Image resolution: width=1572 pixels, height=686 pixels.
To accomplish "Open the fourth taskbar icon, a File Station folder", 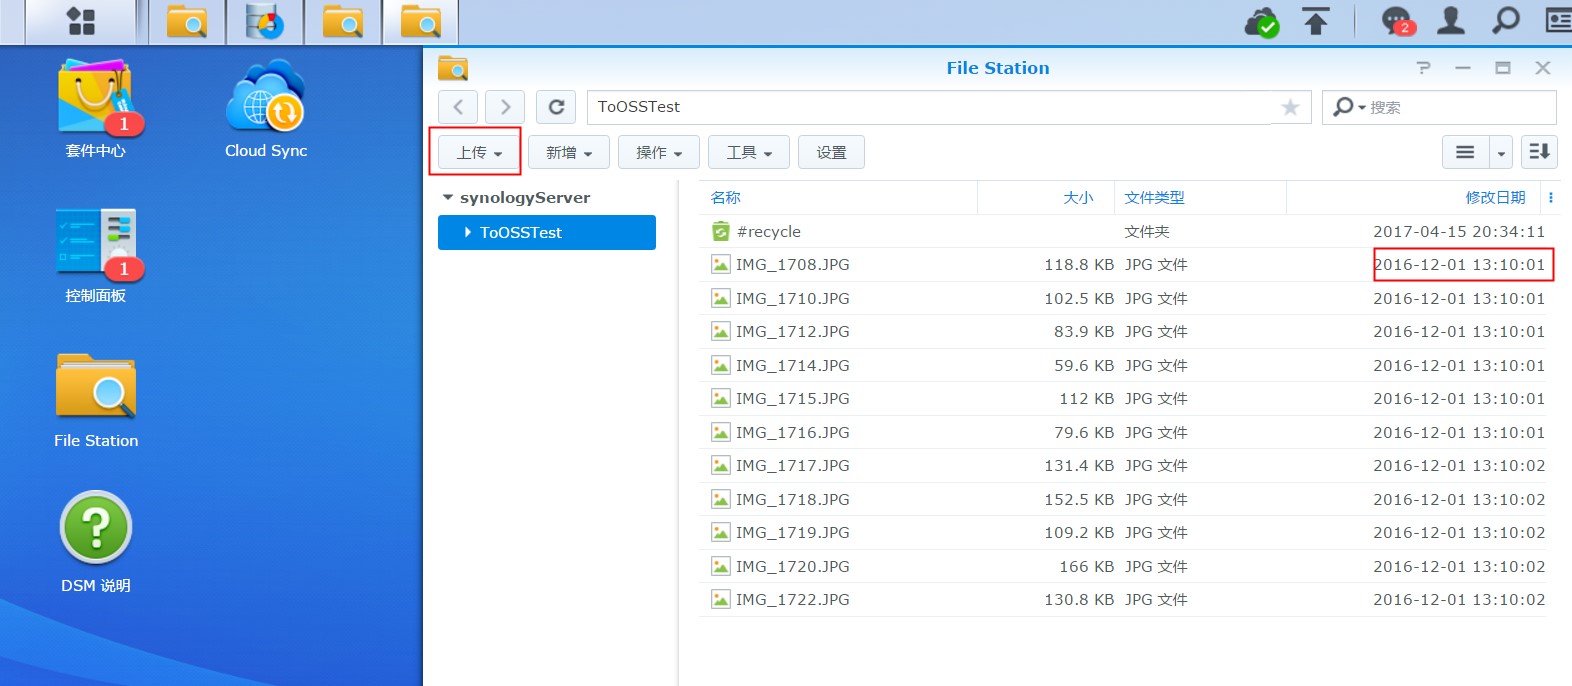I will [x=421, y=22].
